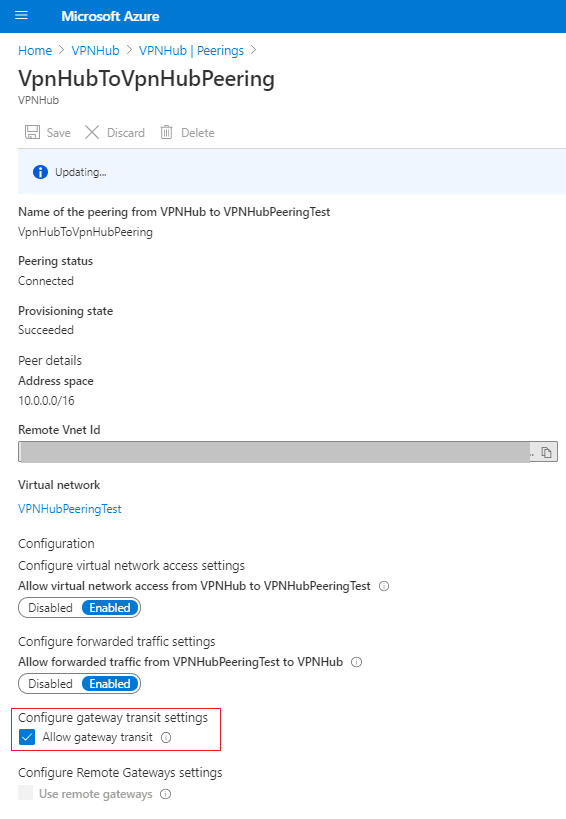Click the Save floppy disk icon
This screenshot has width=566, height=819.
click(32, 132)
